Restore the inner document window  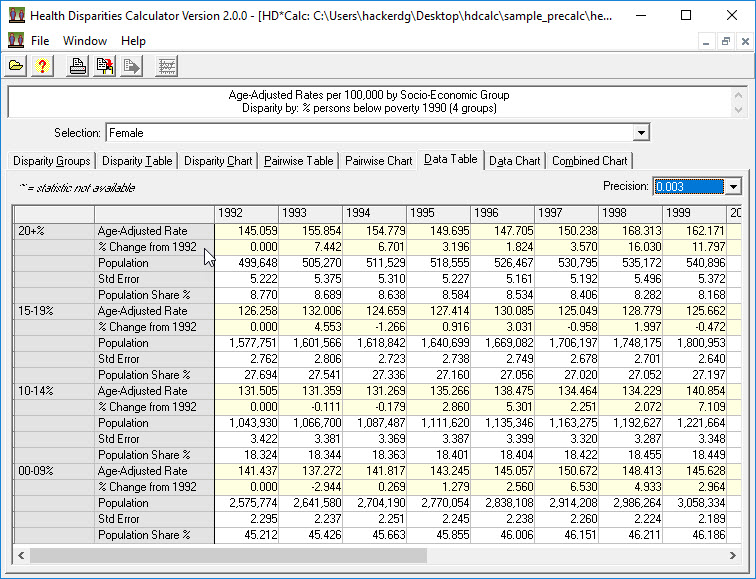pos(725,41)
